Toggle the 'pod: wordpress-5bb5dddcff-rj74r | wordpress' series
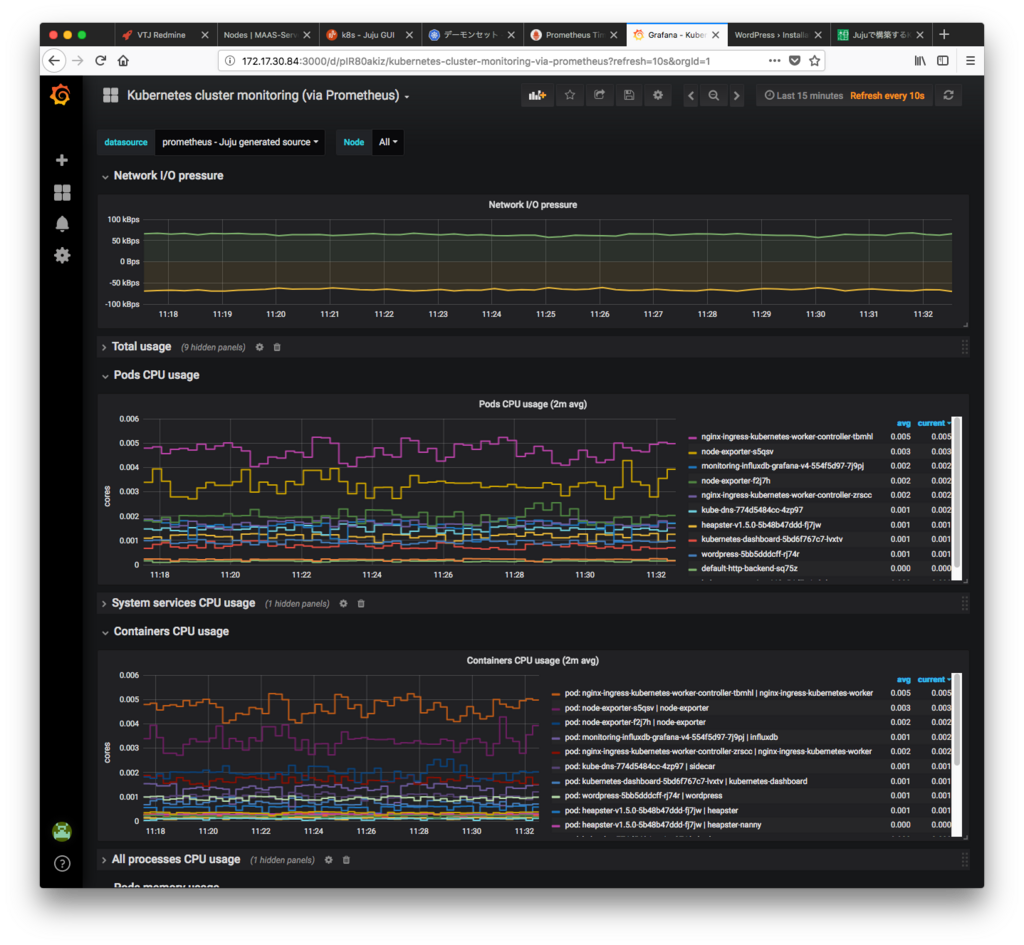1024x945 pixels. [643, 796]
